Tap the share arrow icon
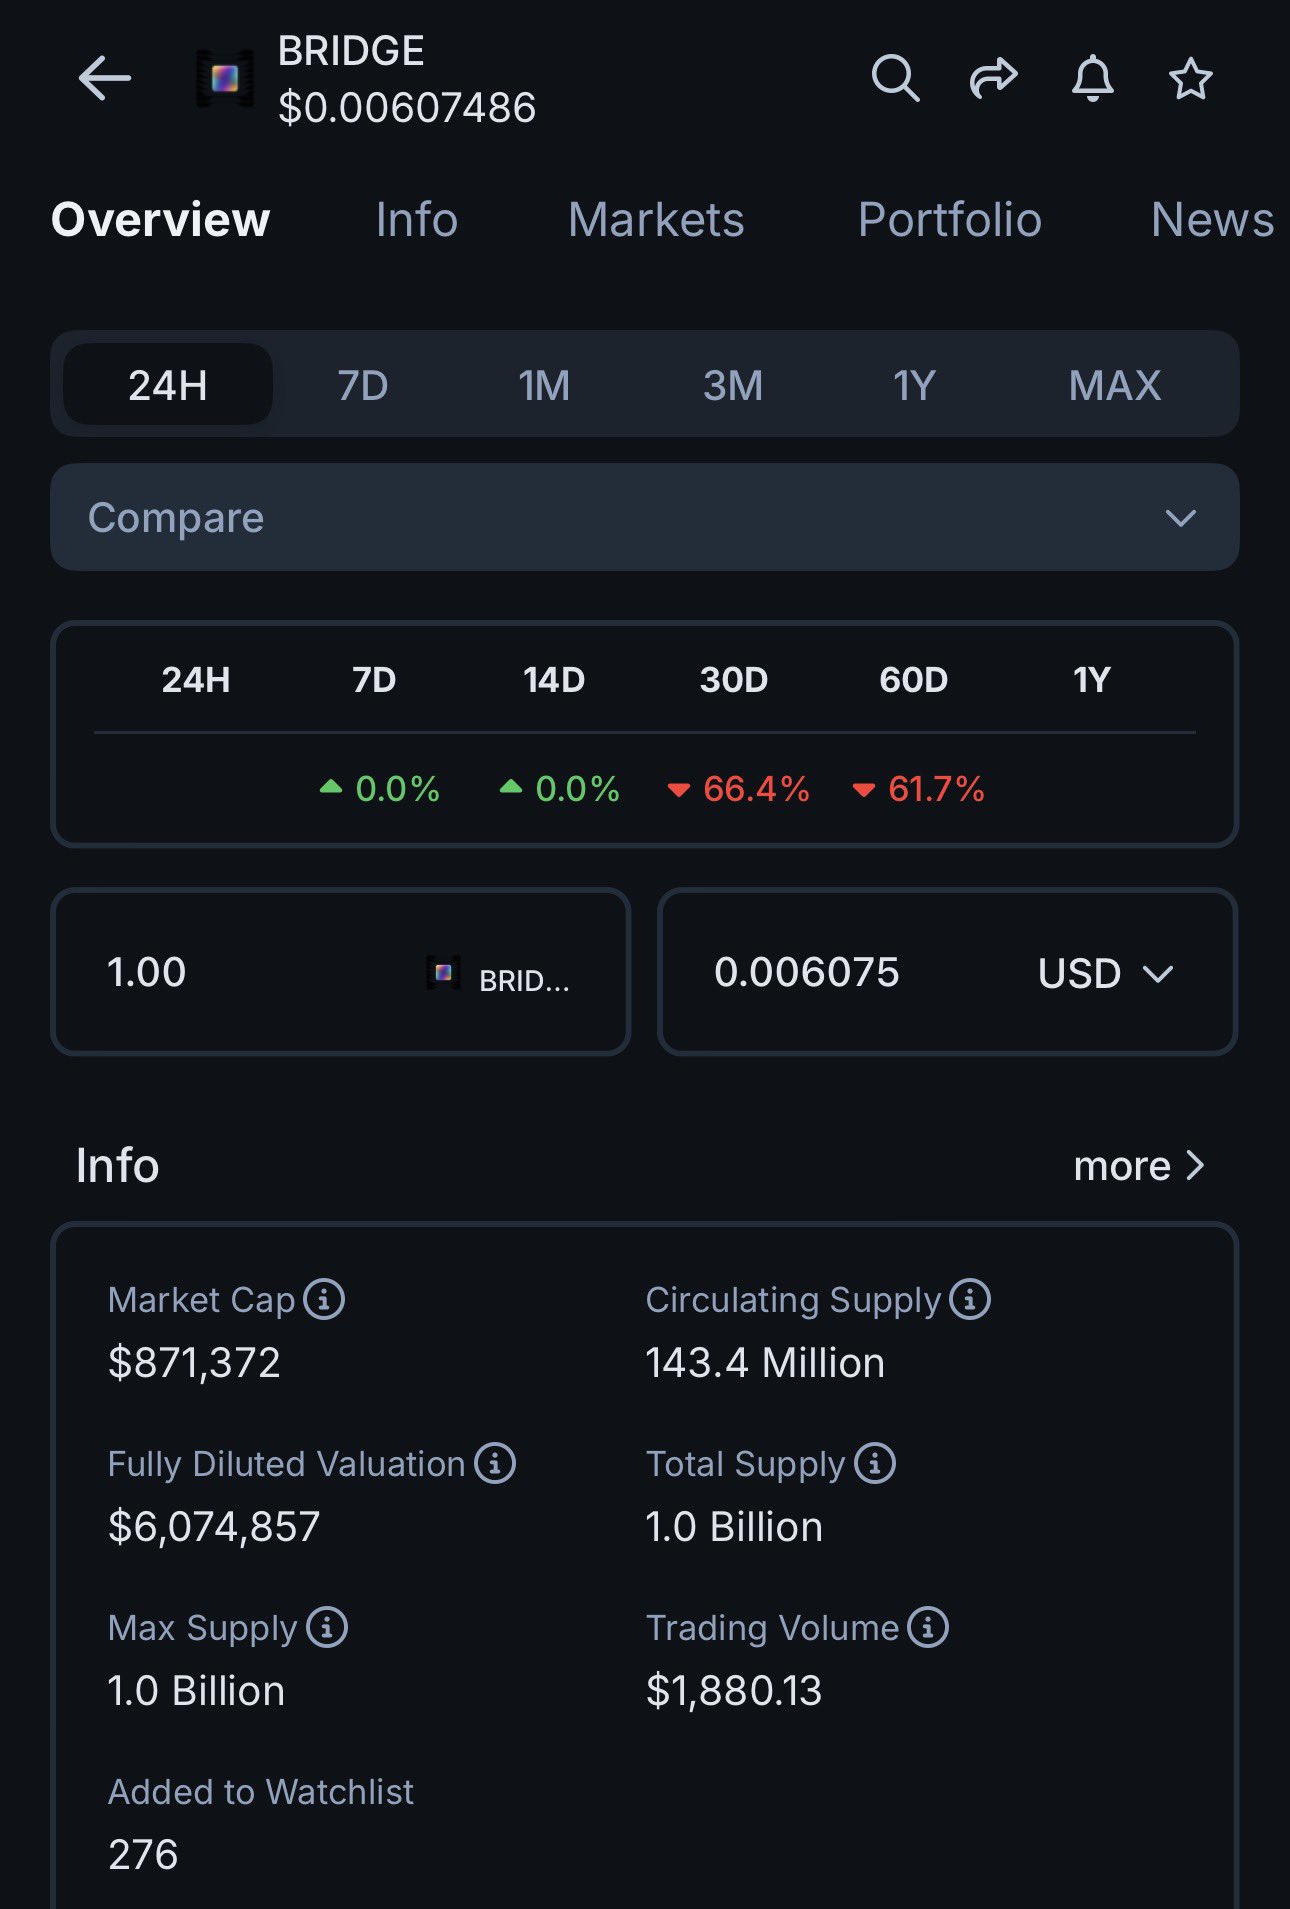The height and width of the screenshot is (1909, 1290). coord(993,78)
